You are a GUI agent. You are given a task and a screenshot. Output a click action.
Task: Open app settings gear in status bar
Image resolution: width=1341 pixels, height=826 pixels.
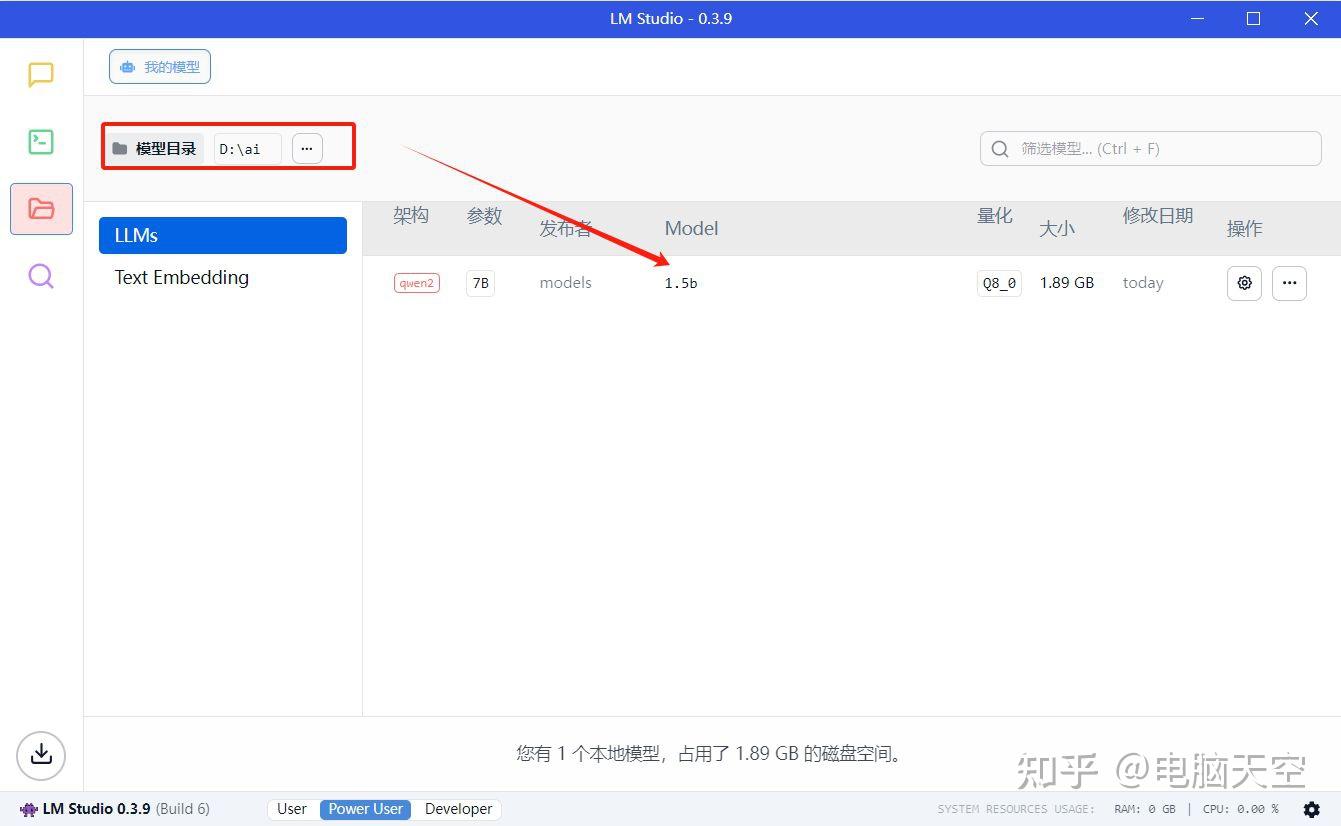click(x=1312, y=809)
